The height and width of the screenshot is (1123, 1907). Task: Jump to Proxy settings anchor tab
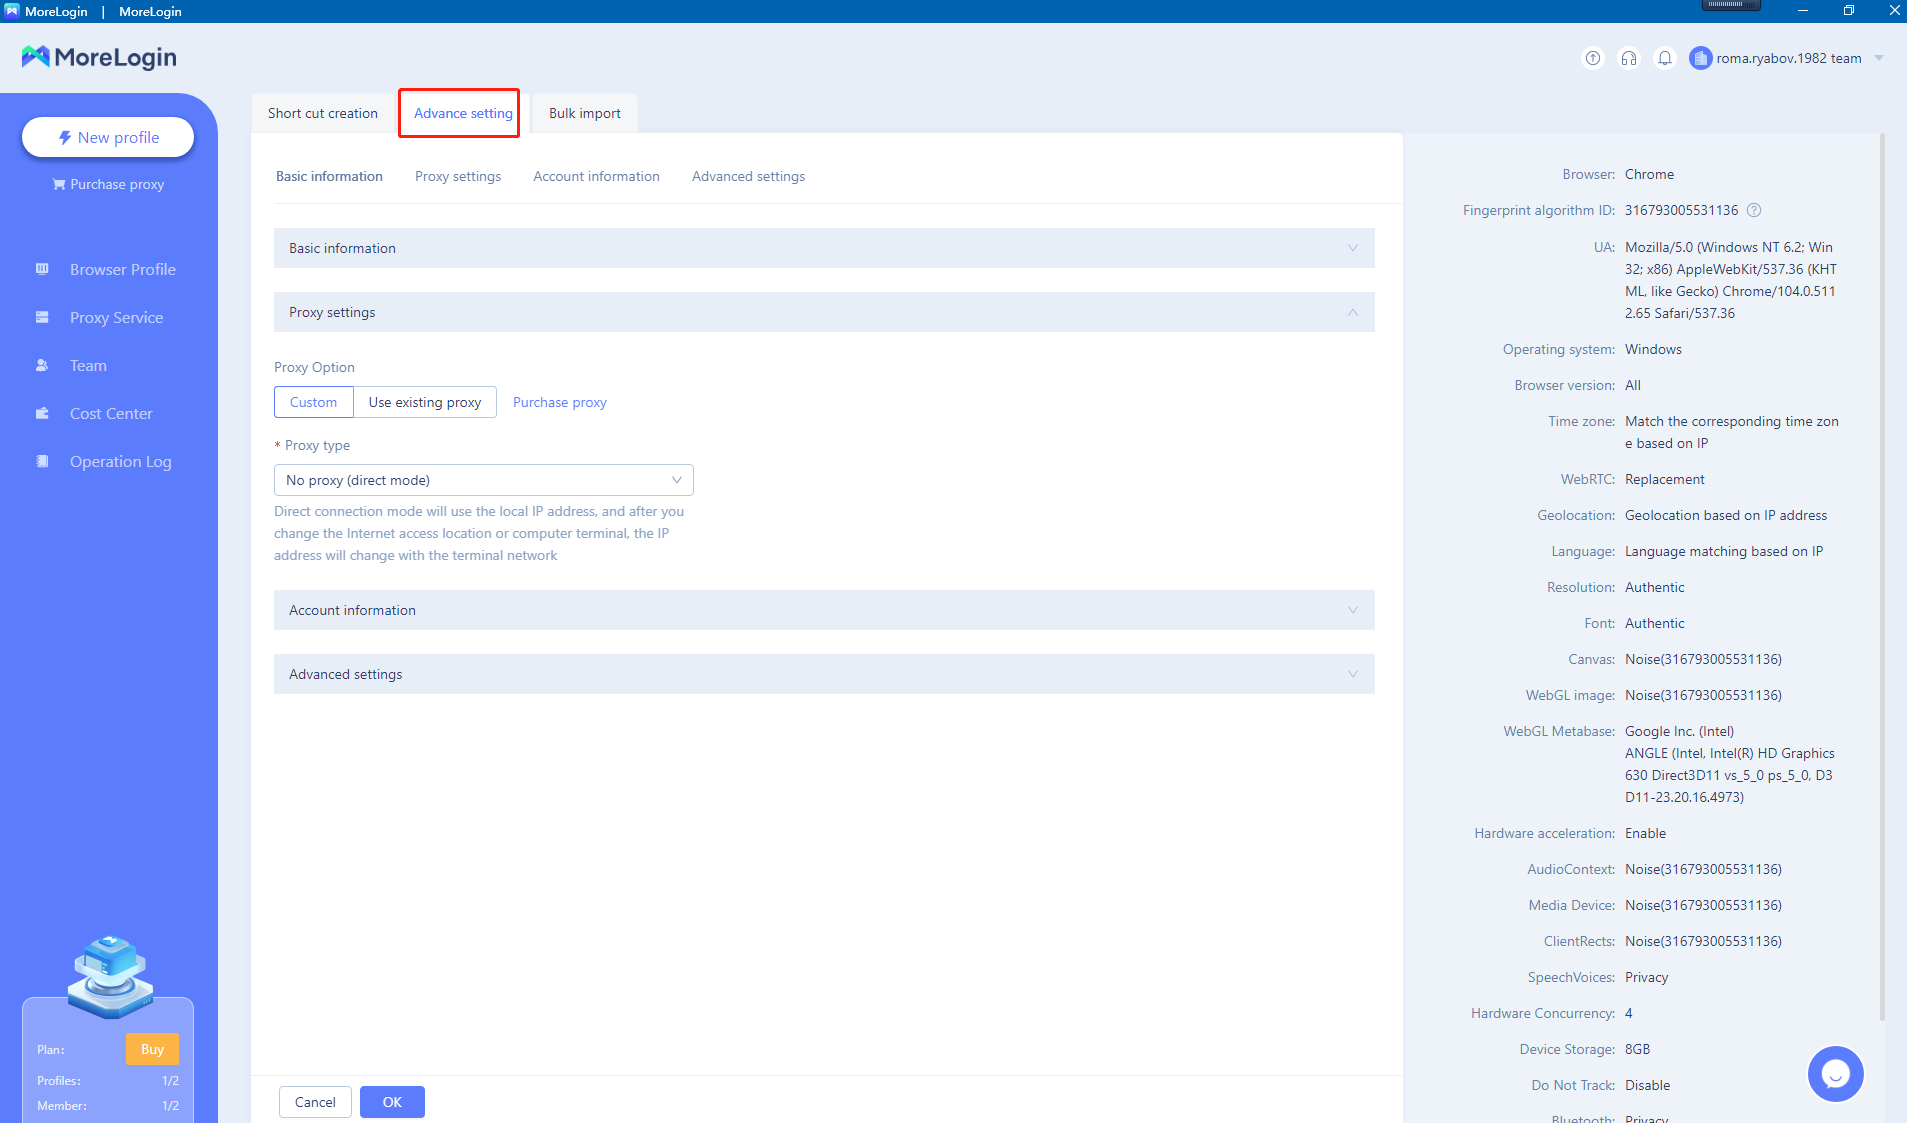pos(458,176)
